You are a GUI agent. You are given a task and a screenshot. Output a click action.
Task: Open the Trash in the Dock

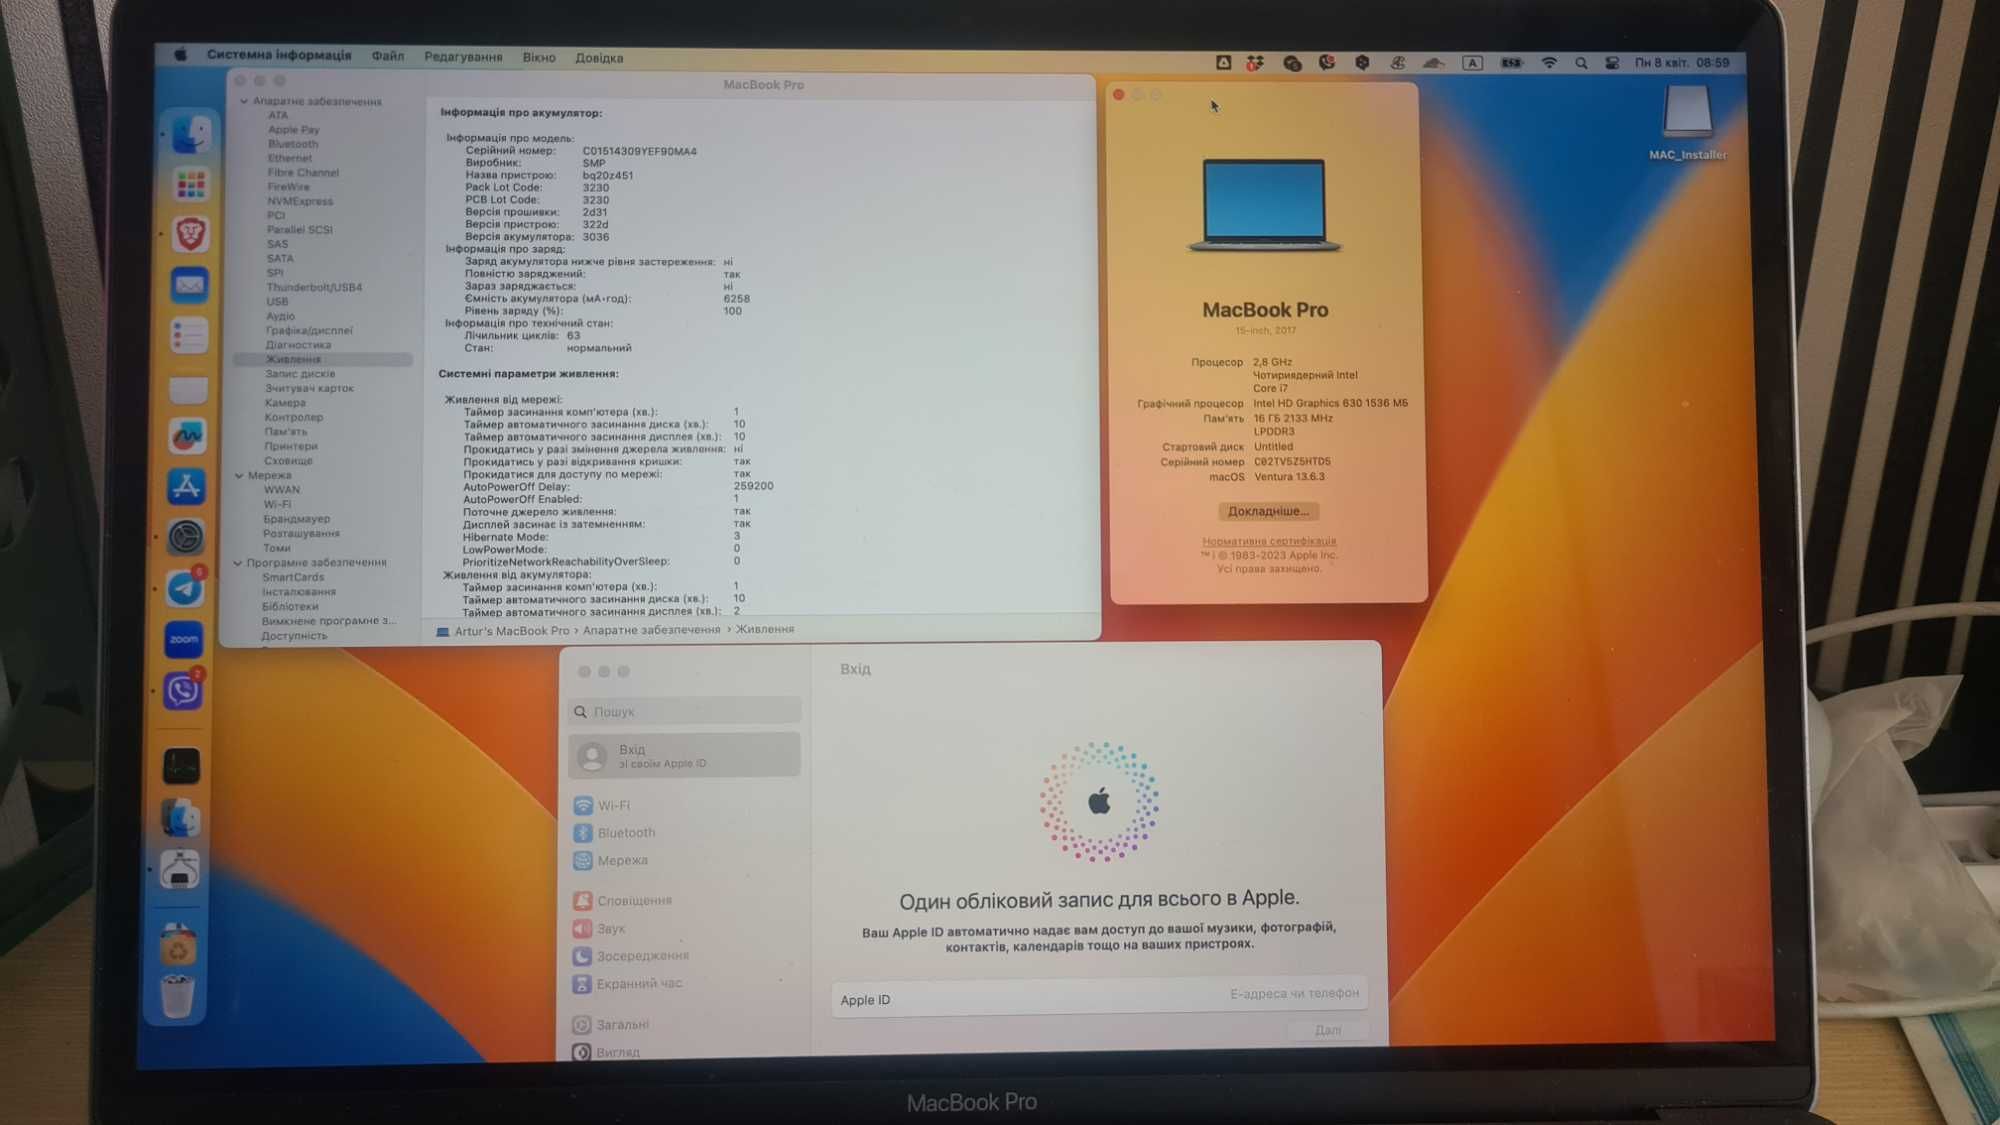coord(177,995)
